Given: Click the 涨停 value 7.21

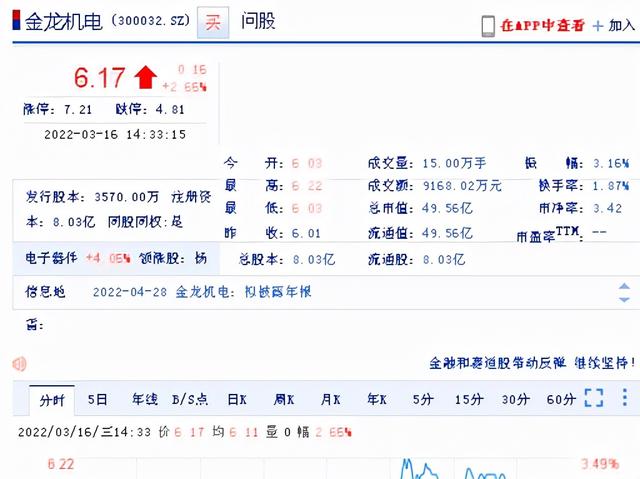Looking at the screenshot, I should click(78, 109).
